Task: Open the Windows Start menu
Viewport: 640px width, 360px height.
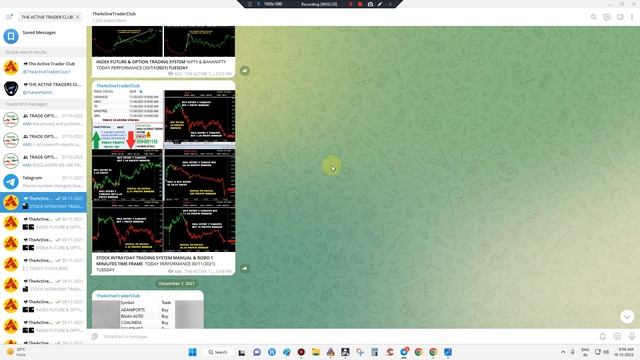Action: tap(192, 352)
